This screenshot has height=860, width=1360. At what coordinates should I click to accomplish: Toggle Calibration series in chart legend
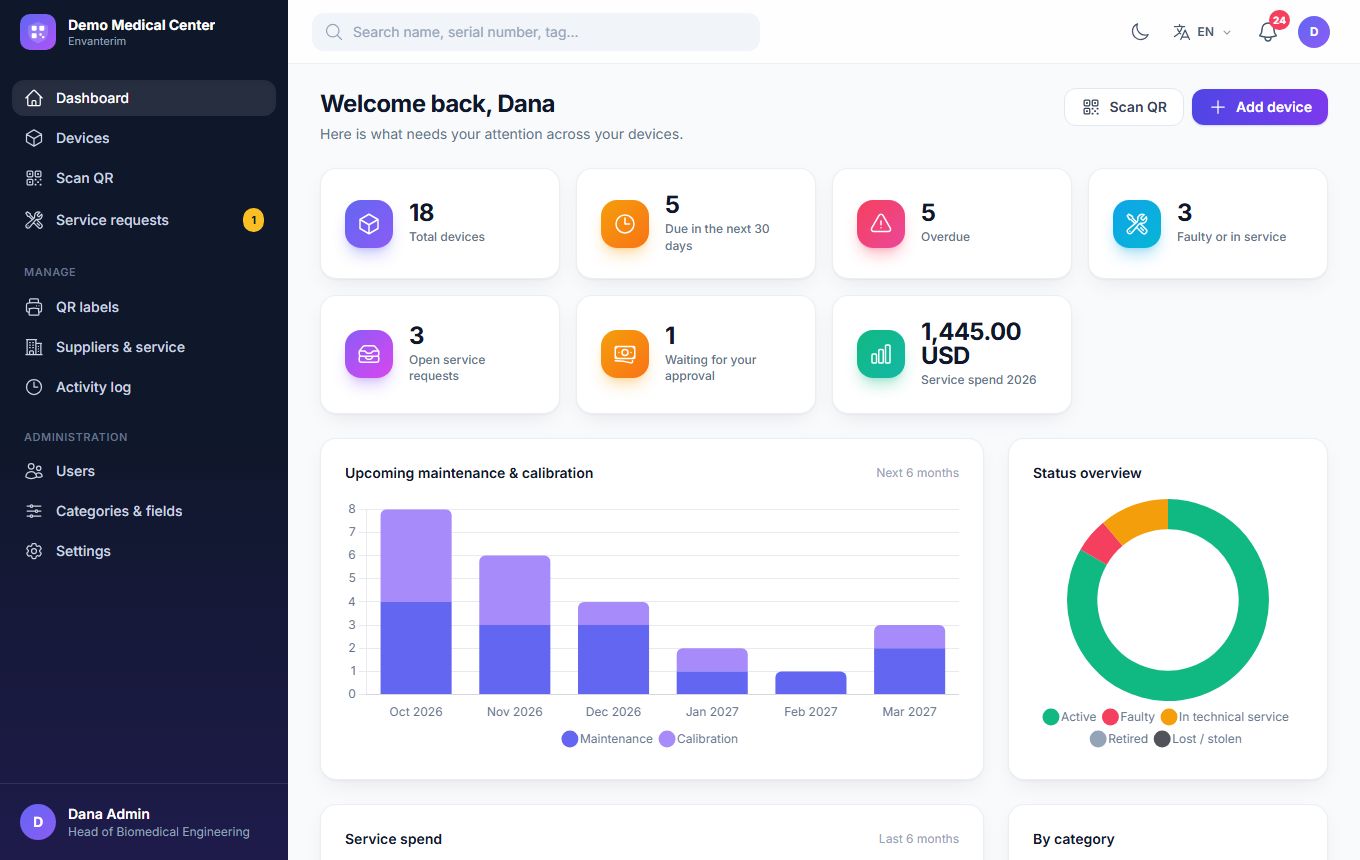point(698,739)
